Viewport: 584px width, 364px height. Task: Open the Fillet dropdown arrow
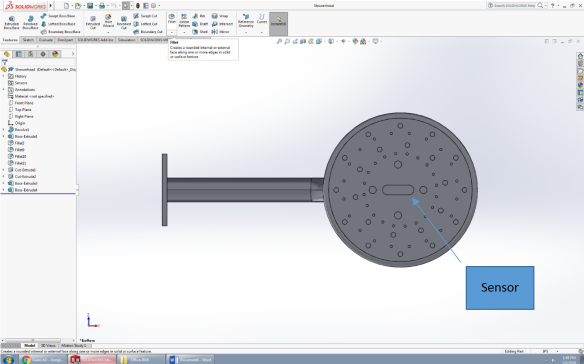click(x=172, y=32)
